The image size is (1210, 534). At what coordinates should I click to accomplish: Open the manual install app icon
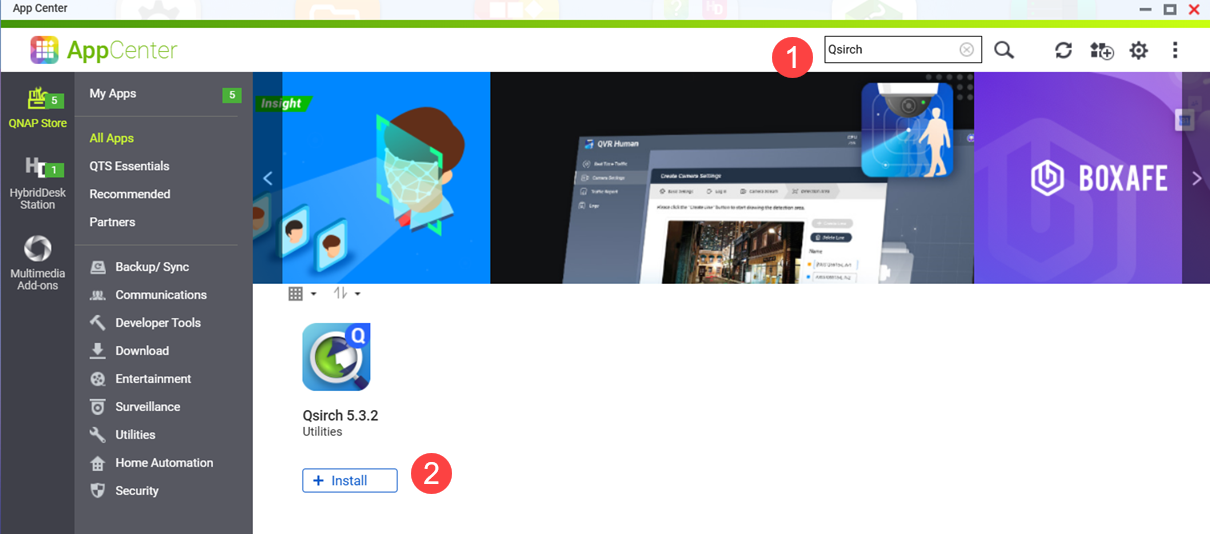tap(1101, 50)
